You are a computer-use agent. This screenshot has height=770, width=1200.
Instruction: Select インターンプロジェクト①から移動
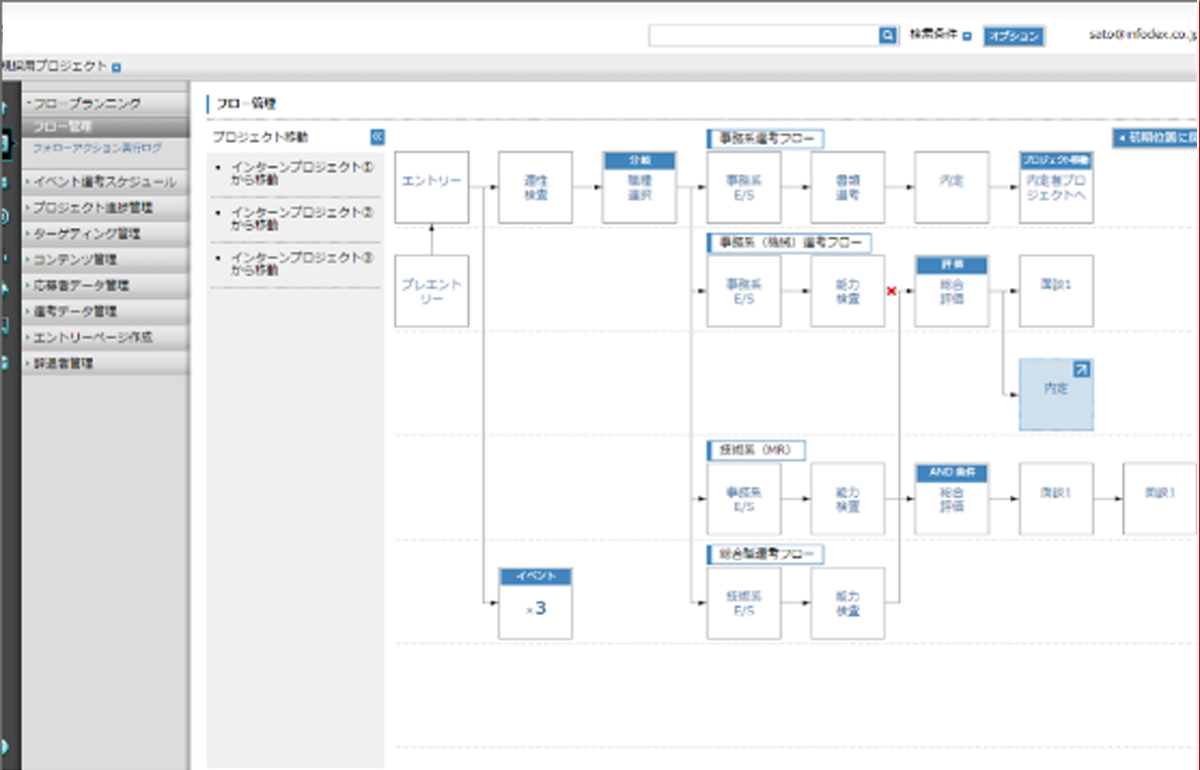[301, 174]
